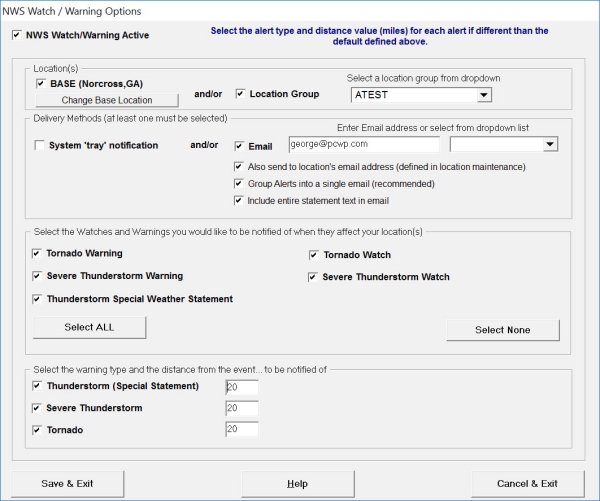Toggle Tornado Watch checkbox

click(314, 255)
